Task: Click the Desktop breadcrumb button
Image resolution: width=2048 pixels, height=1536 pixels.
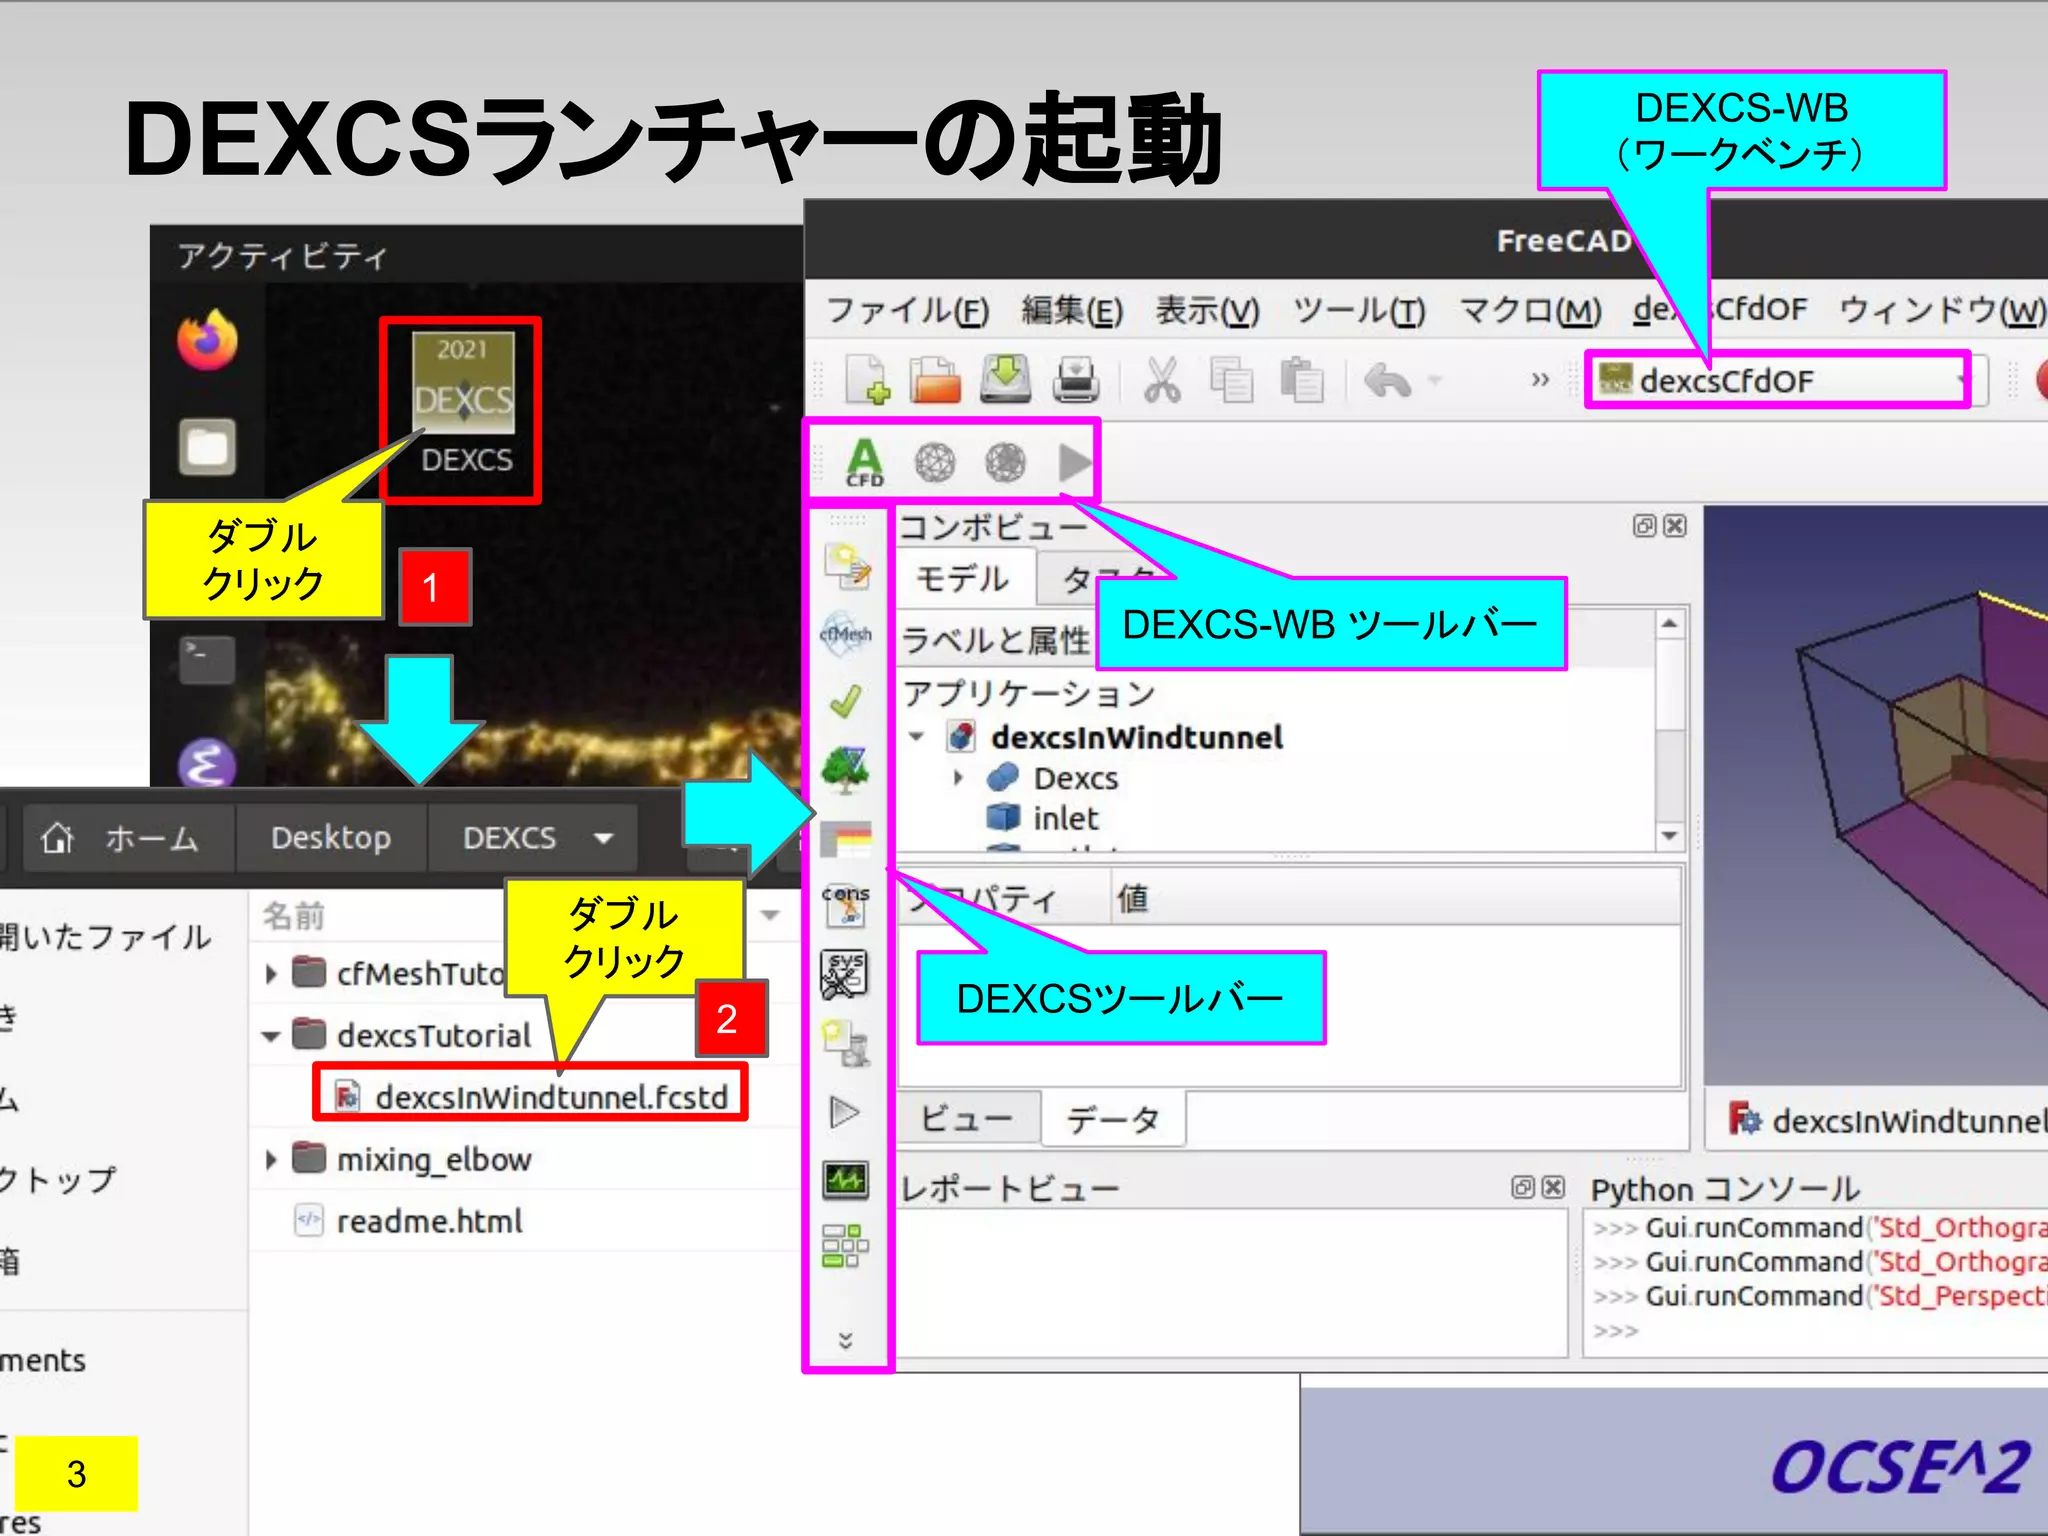Action: coord(331,838)
